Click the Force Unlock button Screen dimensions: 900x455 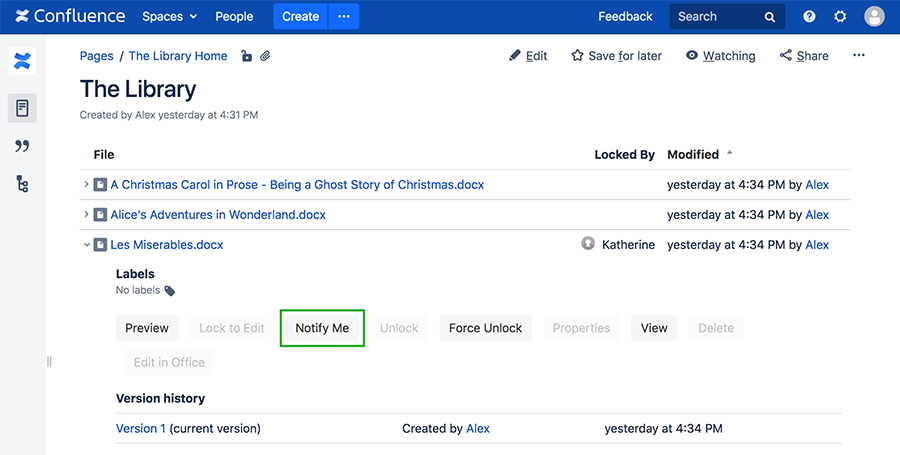[486, 328]
